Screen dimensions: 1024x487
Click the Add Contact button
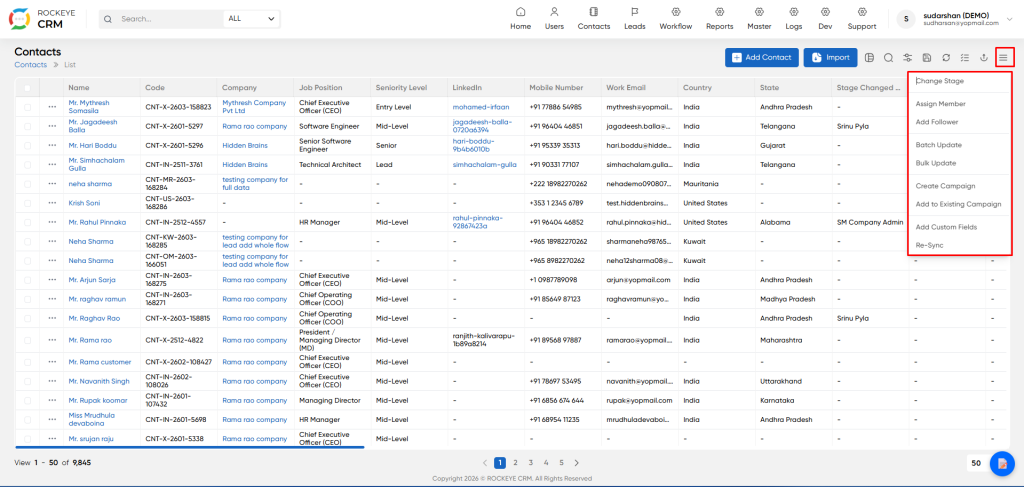click(x=762, y=57)
